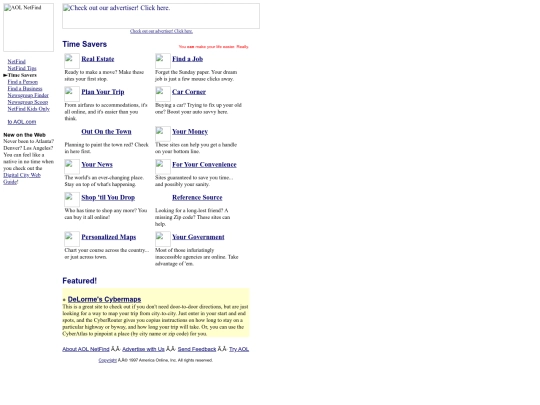The height and width of the screenshot is (405, 540).
Task: Click the red 'You can make your life easier' tagline
Action: (x=214, y=46)
